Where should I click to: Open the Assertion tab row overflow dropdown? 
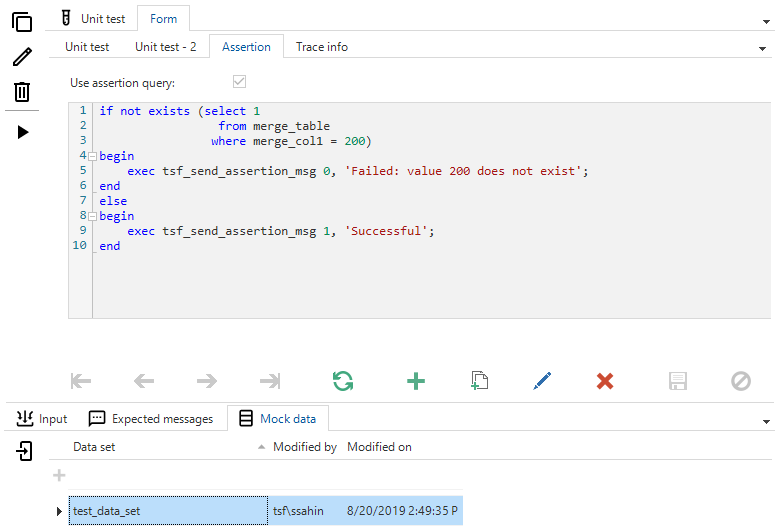[762, 48]
